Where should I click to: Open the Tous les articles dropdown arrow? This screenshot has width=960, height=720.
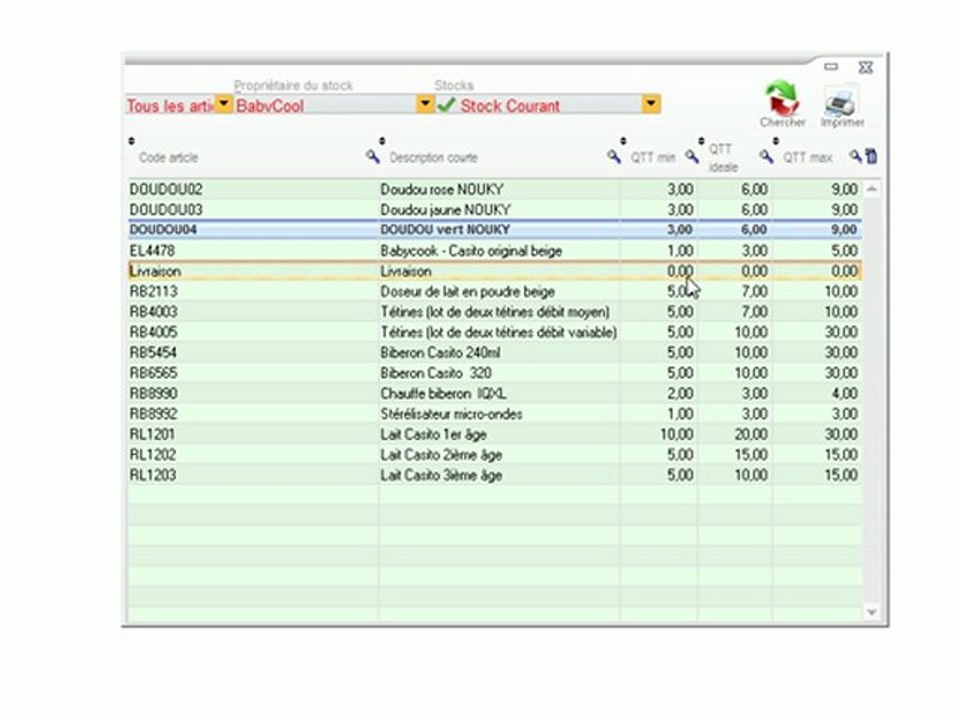pos(224,104)
